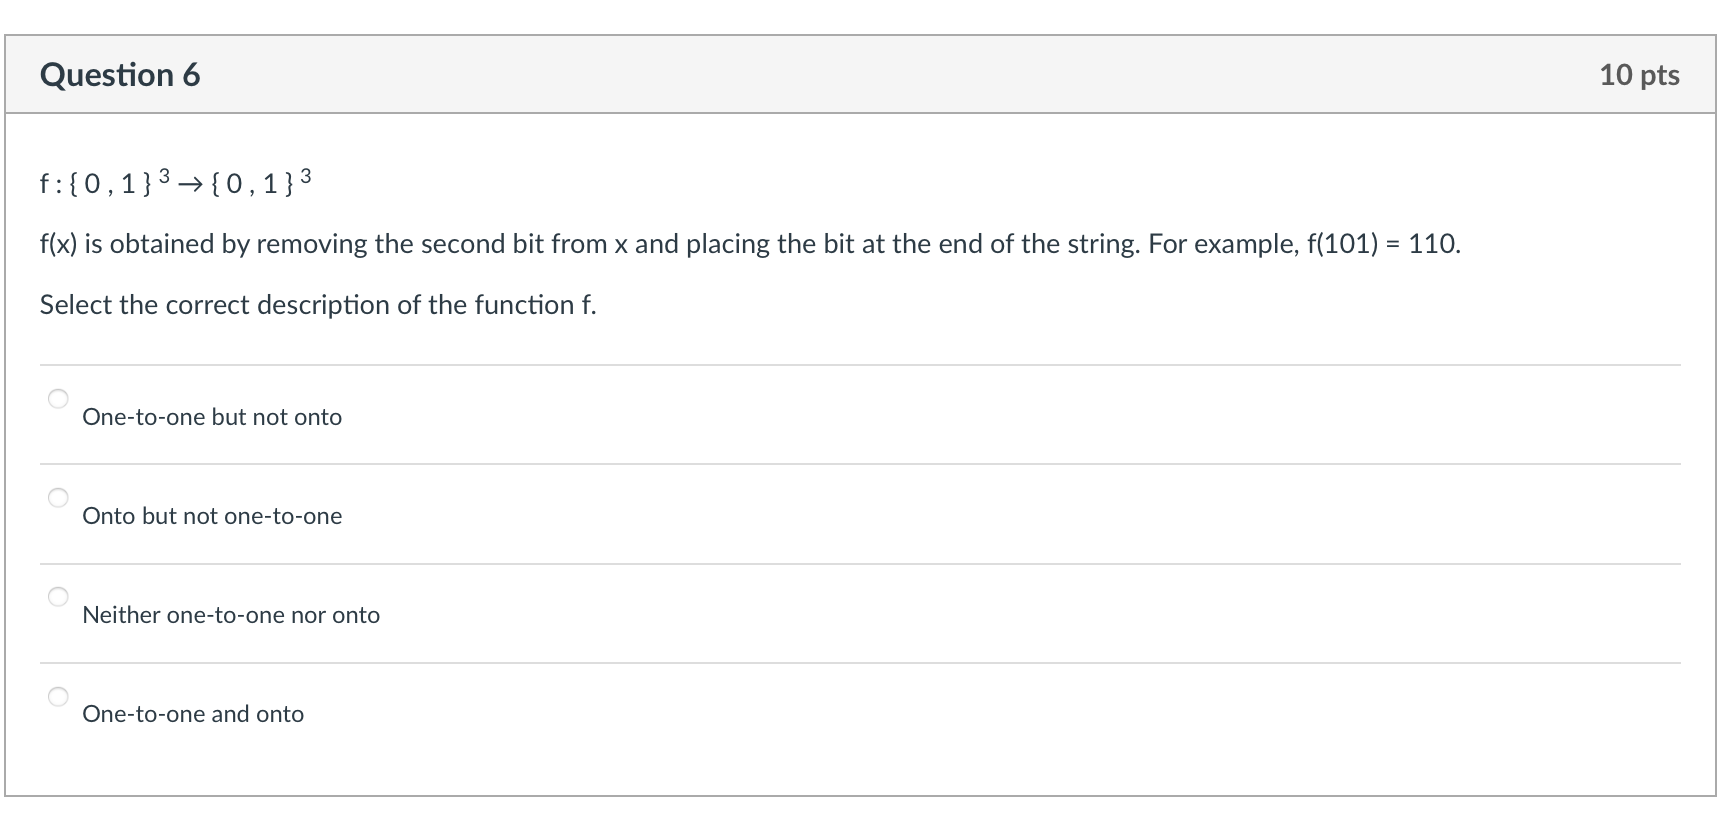Click the "Select the correct description" prompt text
Viewport: 1726px width, 818px height.
(x=318, y=304)
